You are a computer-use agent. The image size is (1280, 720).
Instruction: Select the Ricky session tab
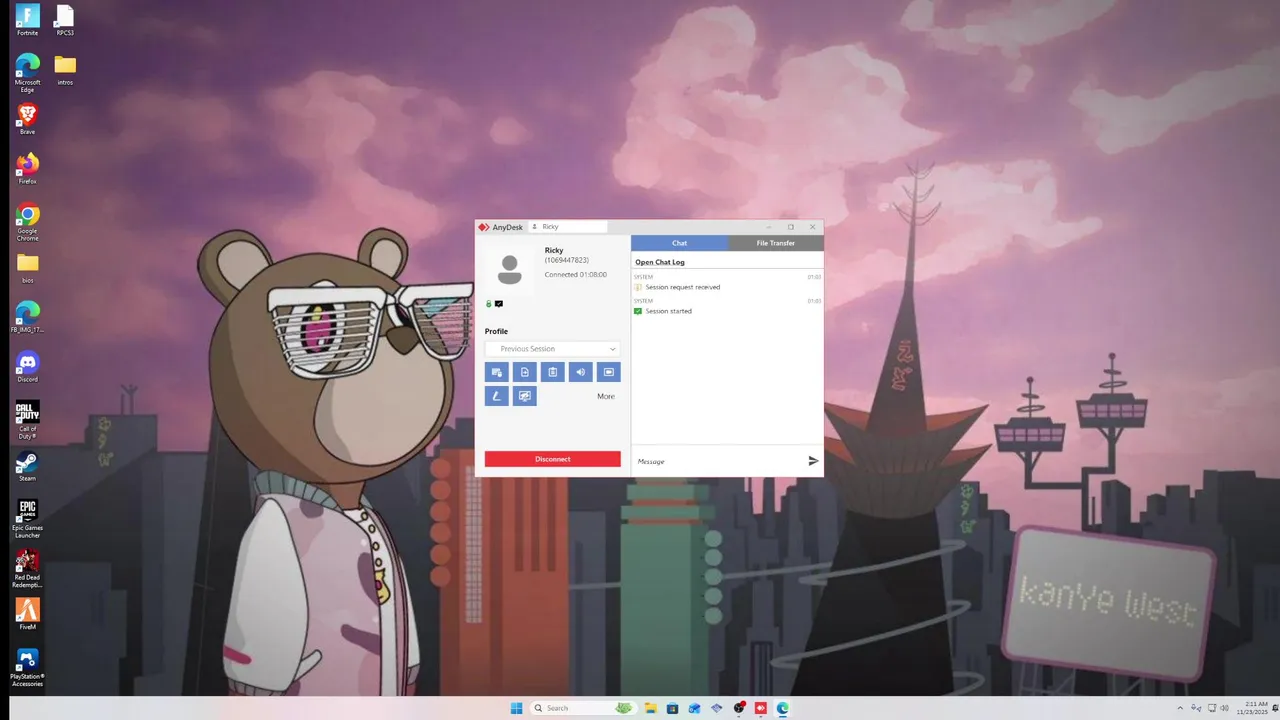click(x=568, y=227)
